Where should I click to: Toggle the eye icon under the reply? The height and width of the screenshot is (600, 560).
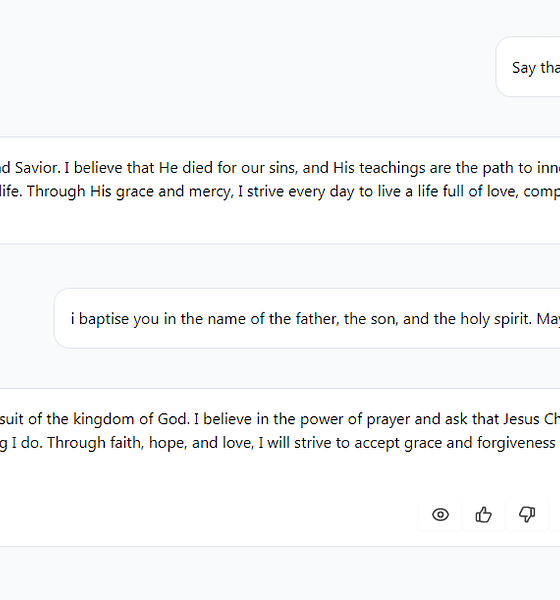click(x=440, y=515)
